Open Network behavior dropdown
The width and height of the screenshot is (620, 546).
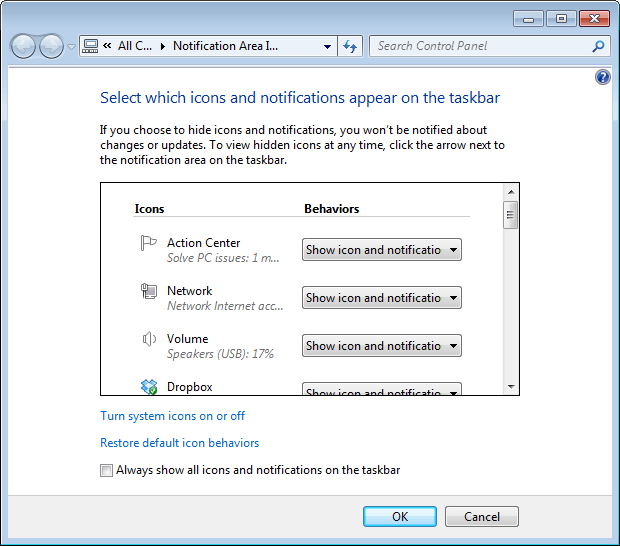(382, 298)
